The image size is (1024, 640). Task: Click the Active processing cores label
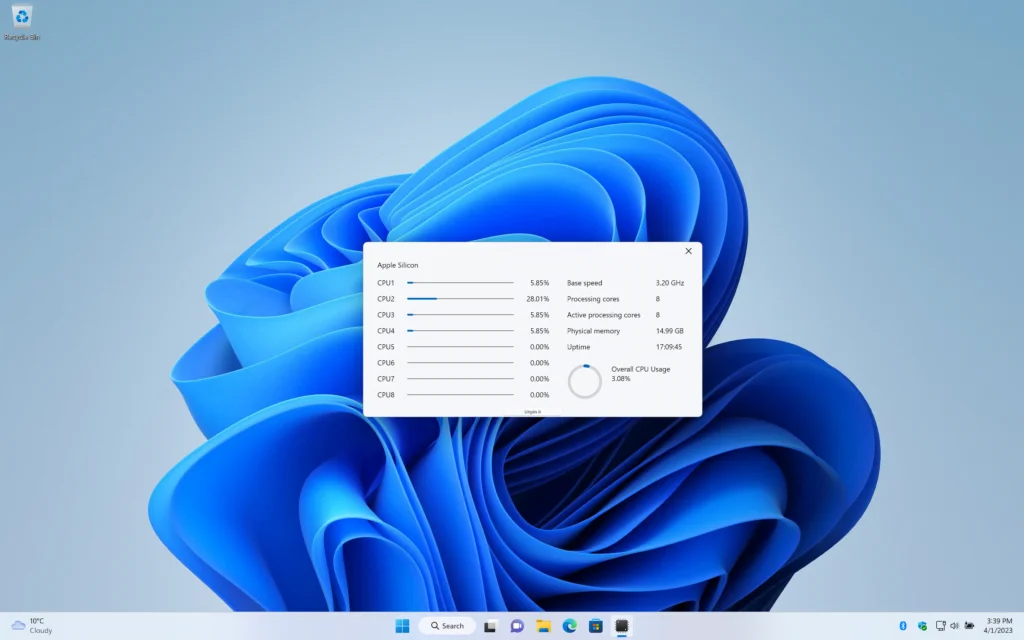point(603,315)
